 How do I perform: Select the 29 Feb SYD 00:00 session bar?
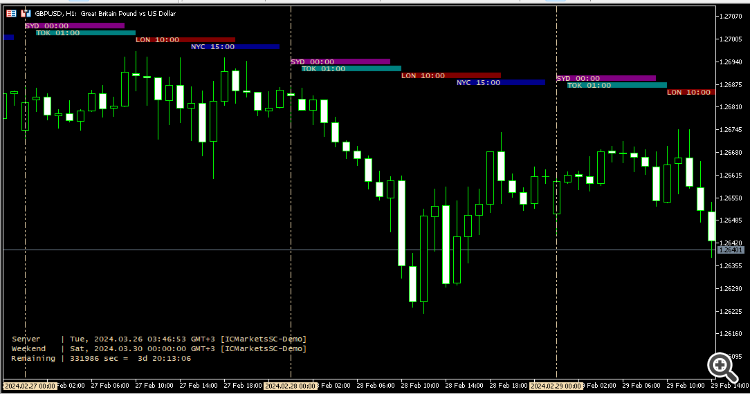click(606, 78)
